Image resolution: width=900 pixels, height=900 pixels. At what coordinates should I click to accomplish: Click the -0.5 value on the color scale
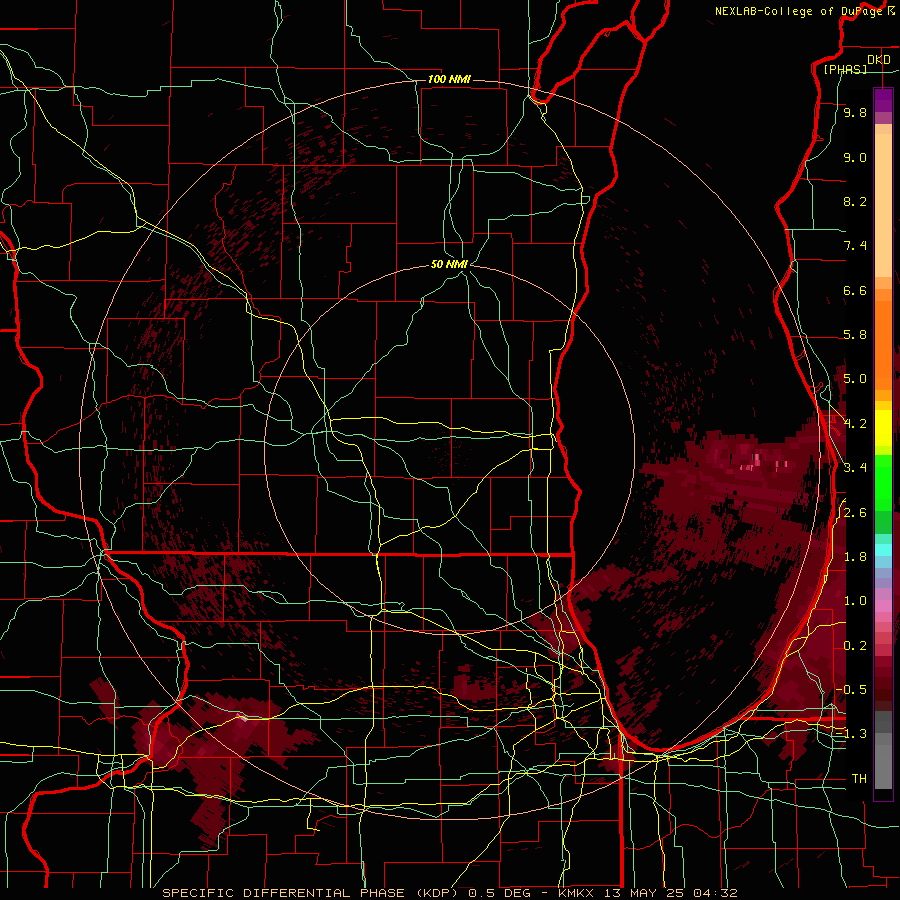pos(853,690)
